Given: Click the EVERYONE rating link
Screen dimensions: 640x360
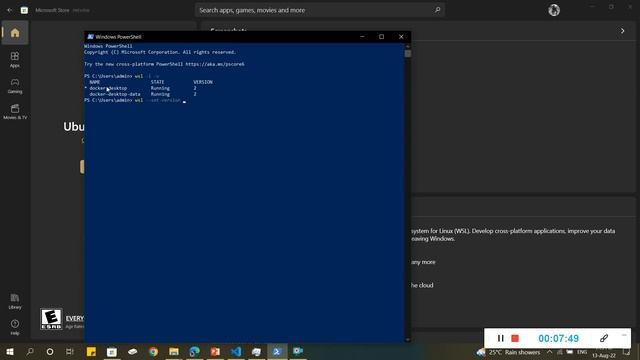Looking at the screenshot, I should [x=75, y=318].
